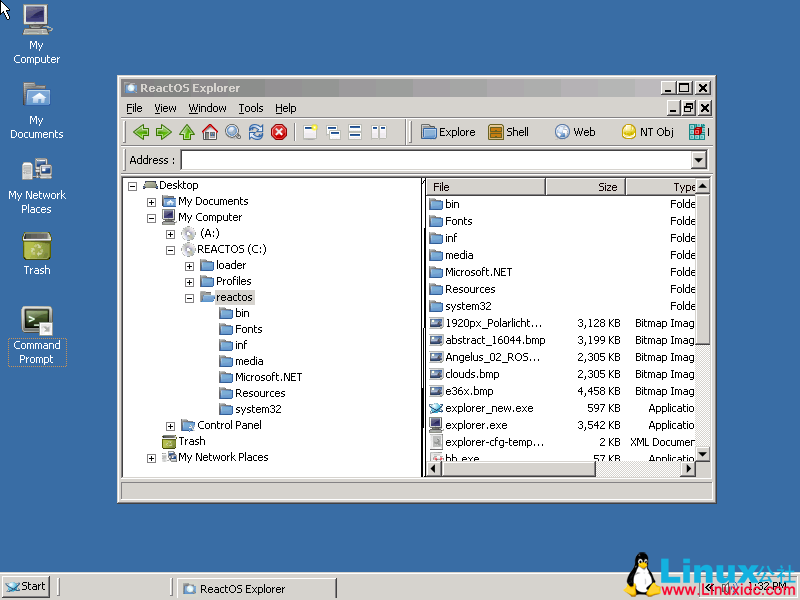Open the Help menu
The width and height of the screenshot is (800, 600).
[286, 108]
